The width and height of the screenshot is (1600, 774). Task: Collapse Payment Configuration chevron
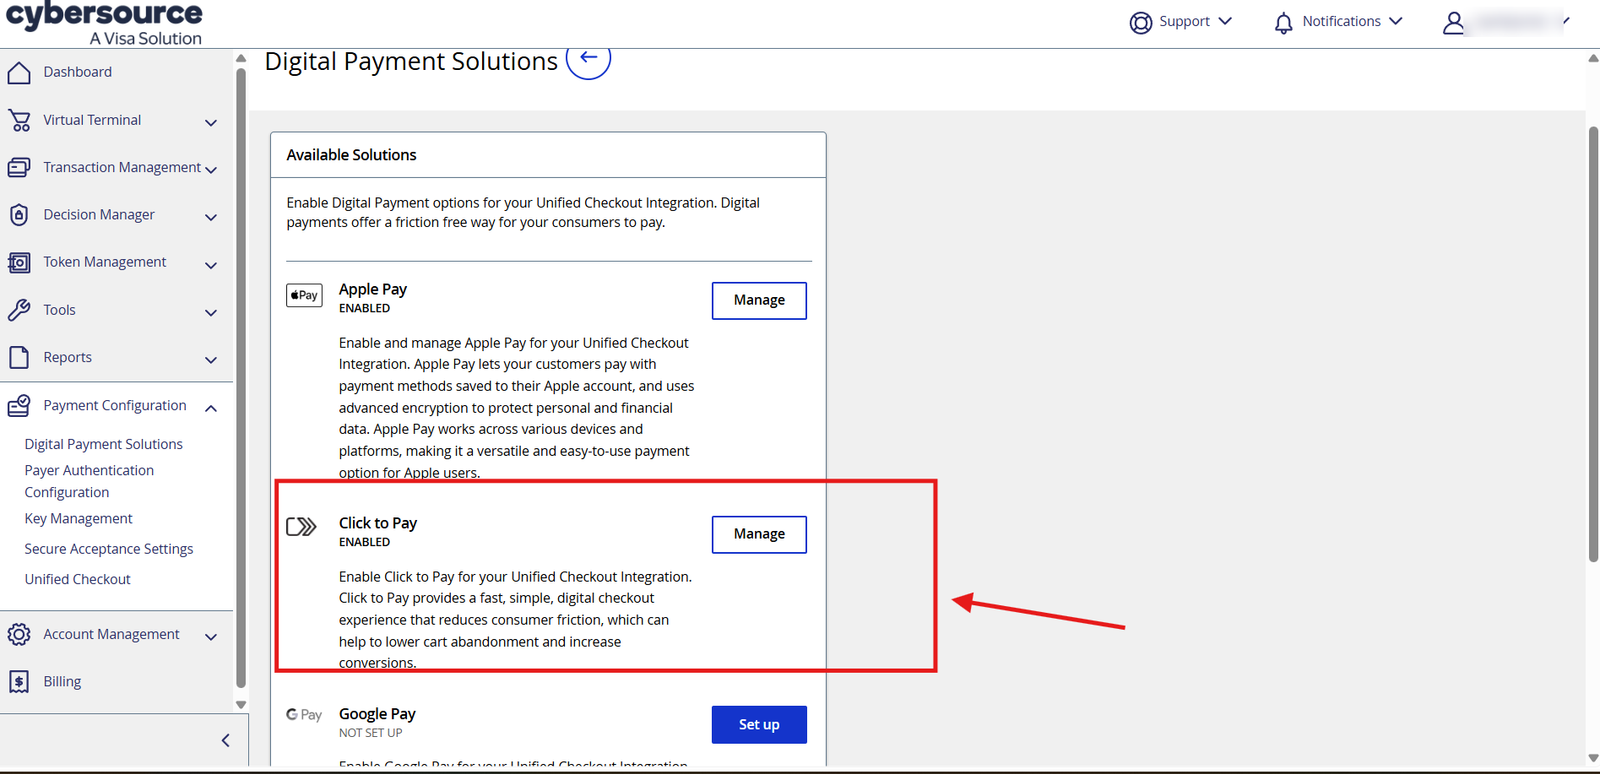(211, 407)
